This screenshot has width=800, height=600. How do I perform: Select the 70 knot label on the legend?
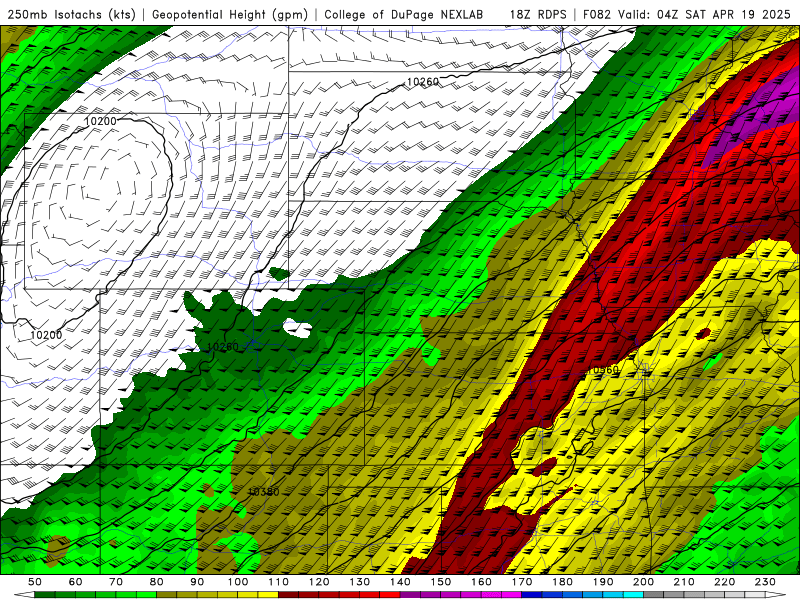(116, 582)
